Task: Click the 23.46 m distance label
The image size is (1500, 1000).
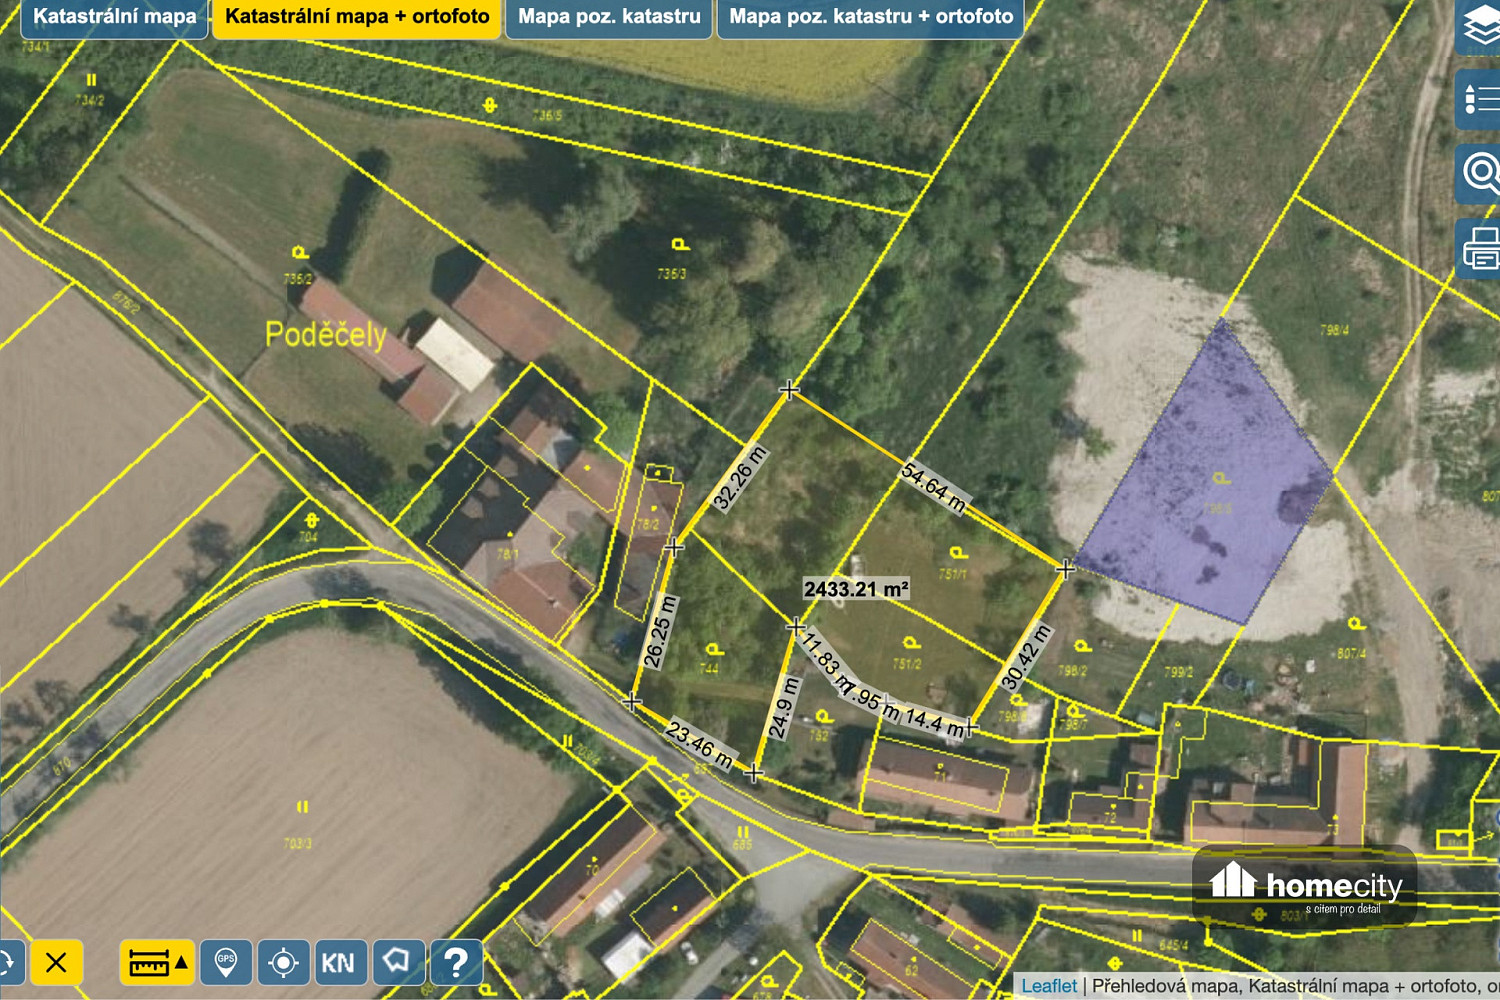Action: tap(702, 746)
